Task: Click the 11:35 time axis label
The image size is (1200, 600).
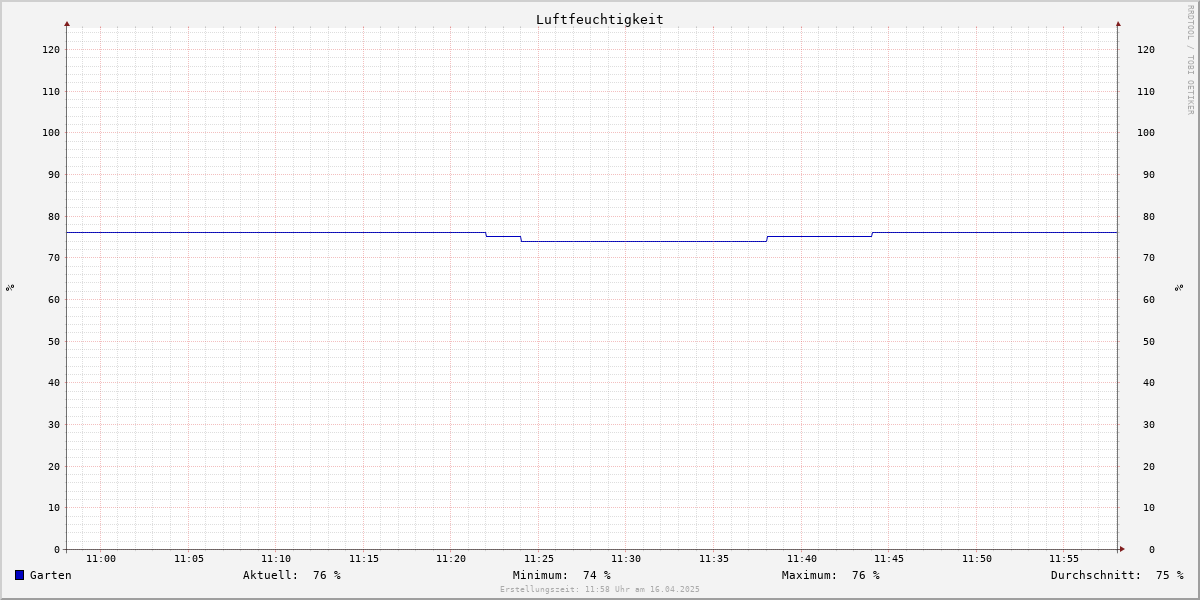Action: pyautogui.click(x=714, y=559)
